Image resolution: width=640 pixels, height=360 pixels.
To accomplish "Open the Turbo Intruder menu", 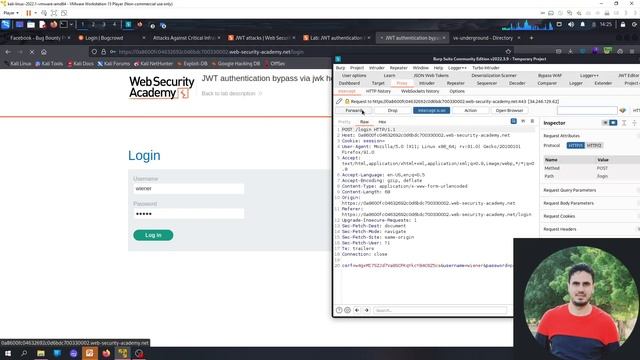I will [486, 68].
